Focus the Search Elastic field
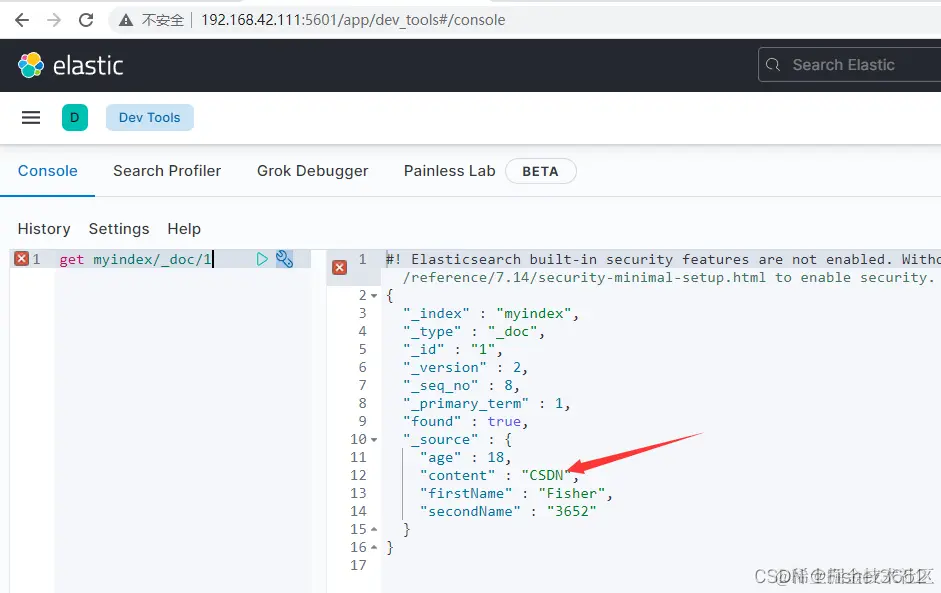The height and width of the screenshot is (593, 941). click(x=849, y=65)
